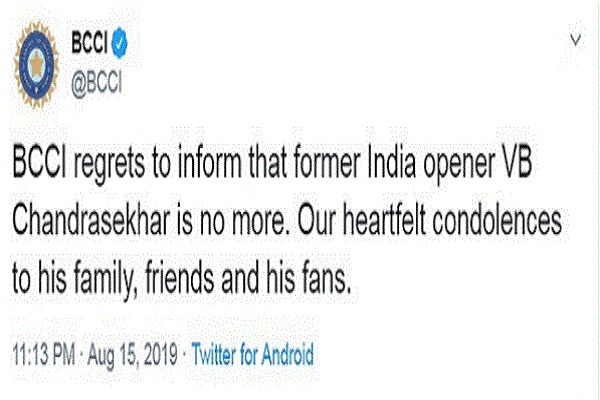Click the Aug 15, 2019 date
Screen dimensions: 600x400
(x=132, y=355)
